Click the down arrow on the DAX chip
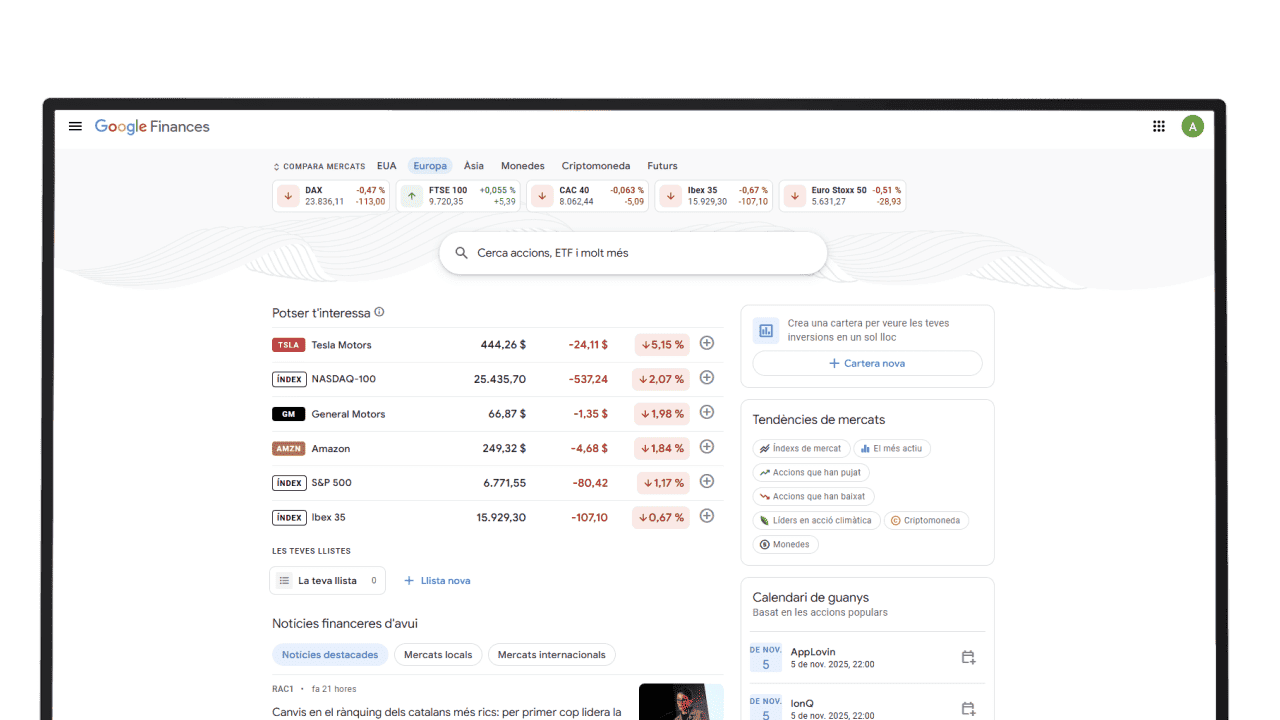 pos(286,196)
